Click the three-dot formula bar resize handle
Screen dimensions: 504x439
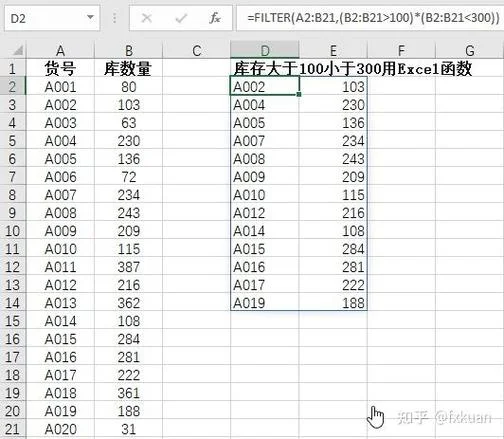[114, 18]
